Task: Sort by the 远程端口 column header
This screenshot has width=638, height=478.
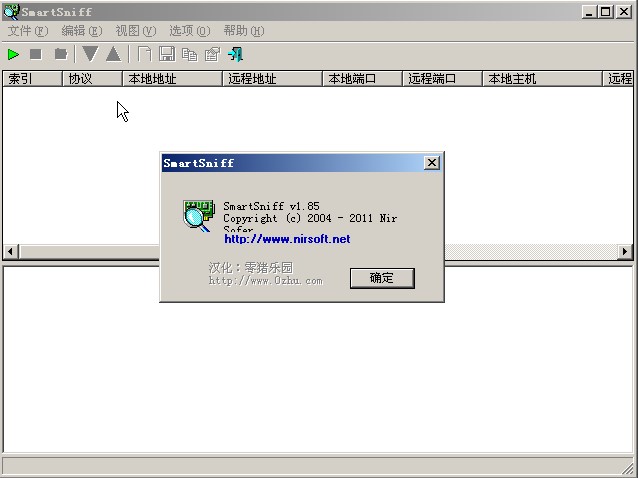Action: coord(442,79)
